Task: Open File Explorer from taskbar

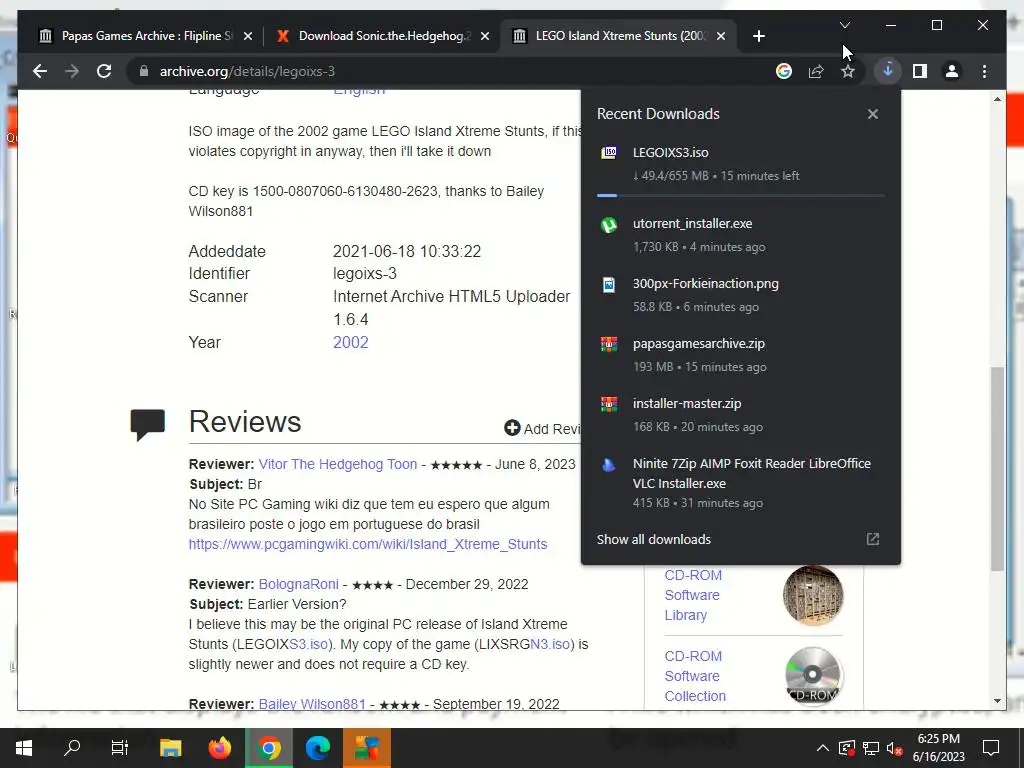Action: click(x=170, y=748)
